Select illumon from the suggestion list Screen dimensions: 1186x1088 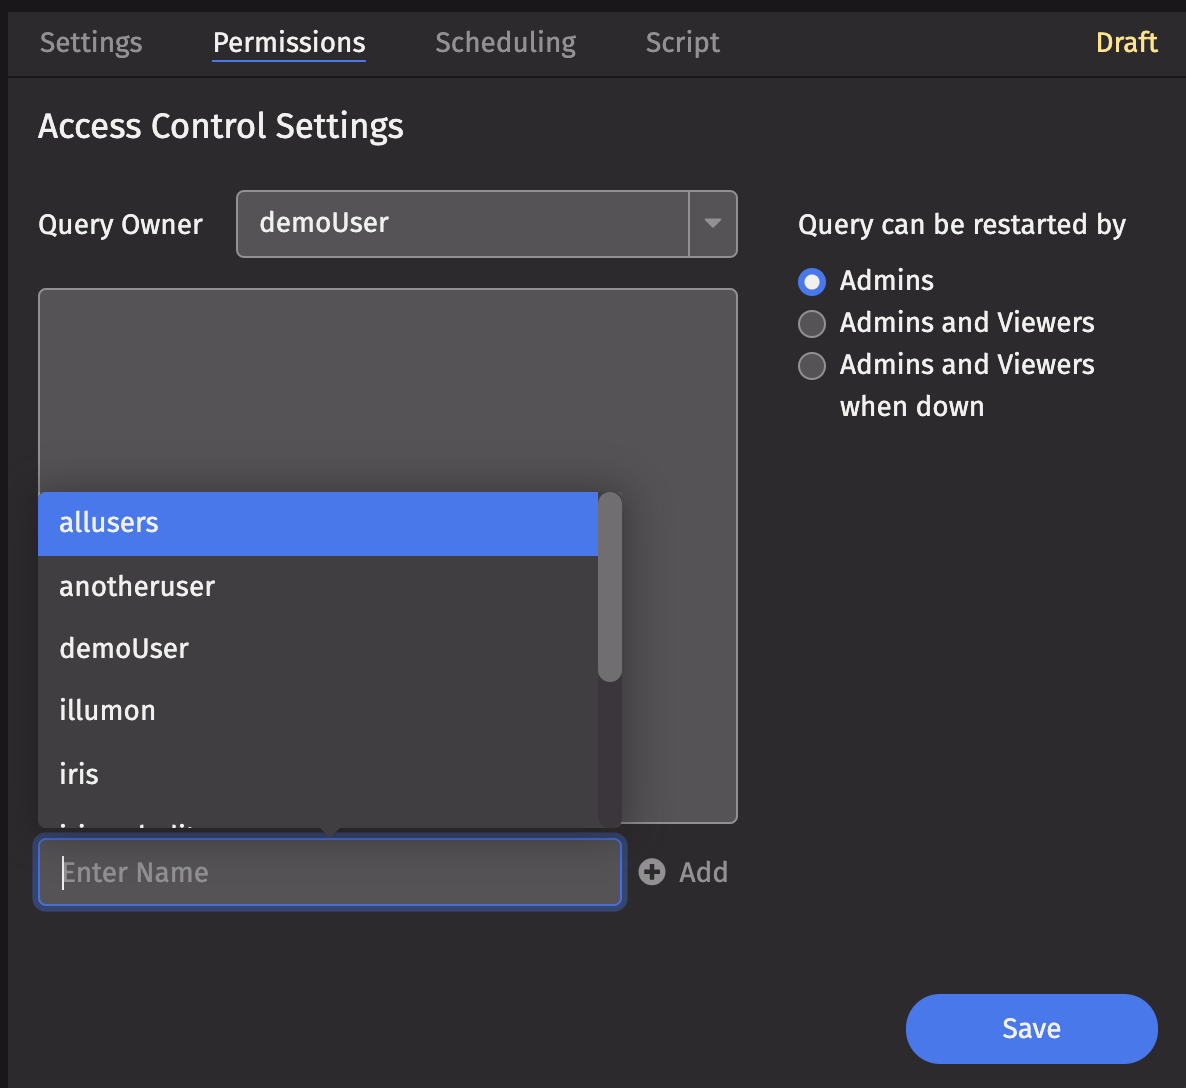click(x=317, y=711)
